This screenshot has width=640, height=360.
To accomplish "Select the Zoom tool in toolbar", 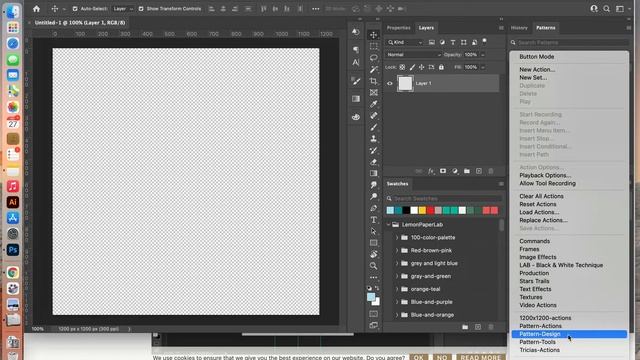I will 373,266.
